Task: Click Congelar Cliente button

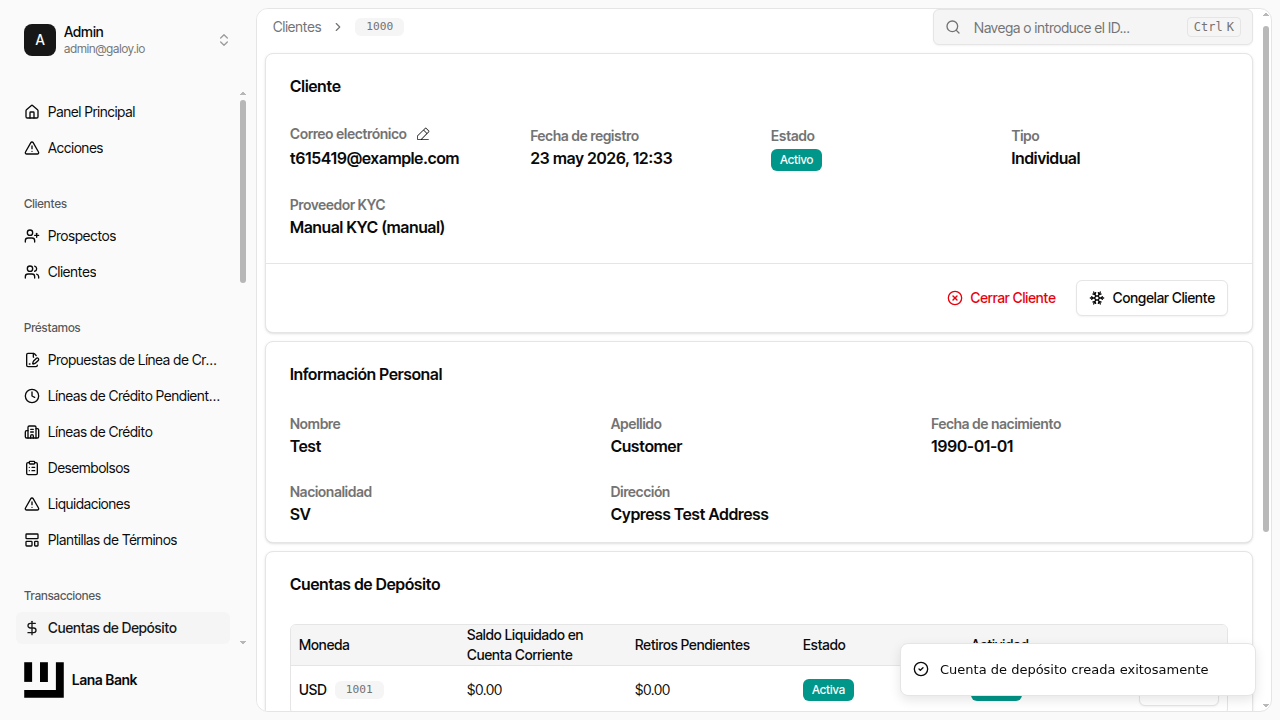Action: (1152, 298)
